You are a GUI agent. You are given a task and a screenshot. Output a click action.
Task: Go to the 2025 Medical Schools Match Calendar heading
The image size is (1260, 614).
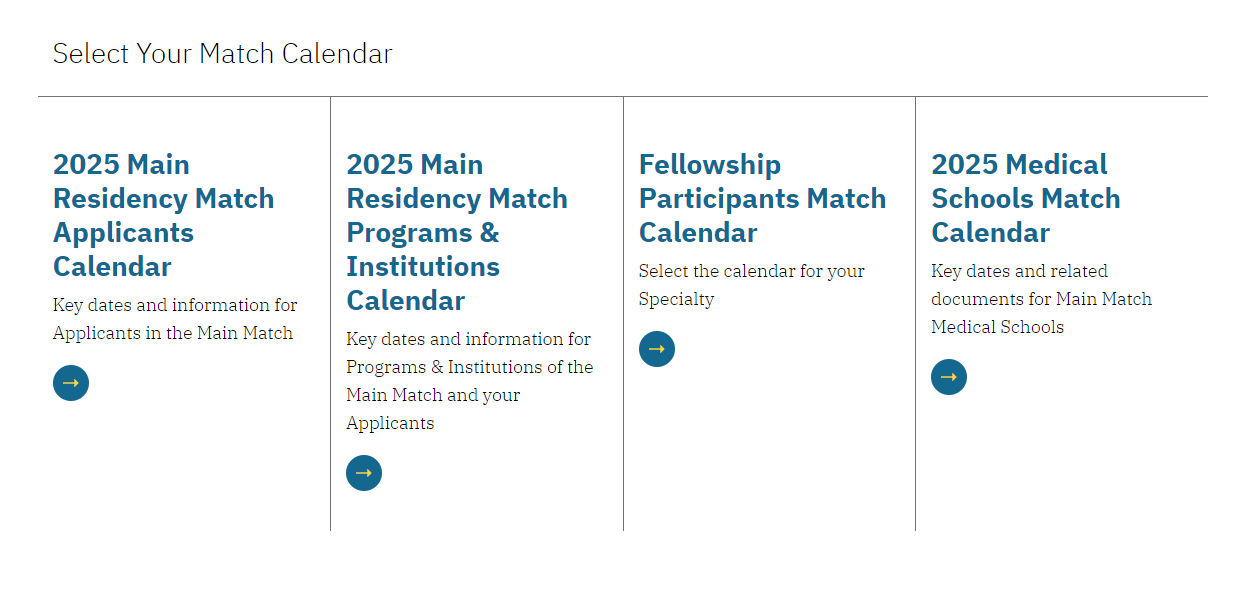click(1026, 198)
